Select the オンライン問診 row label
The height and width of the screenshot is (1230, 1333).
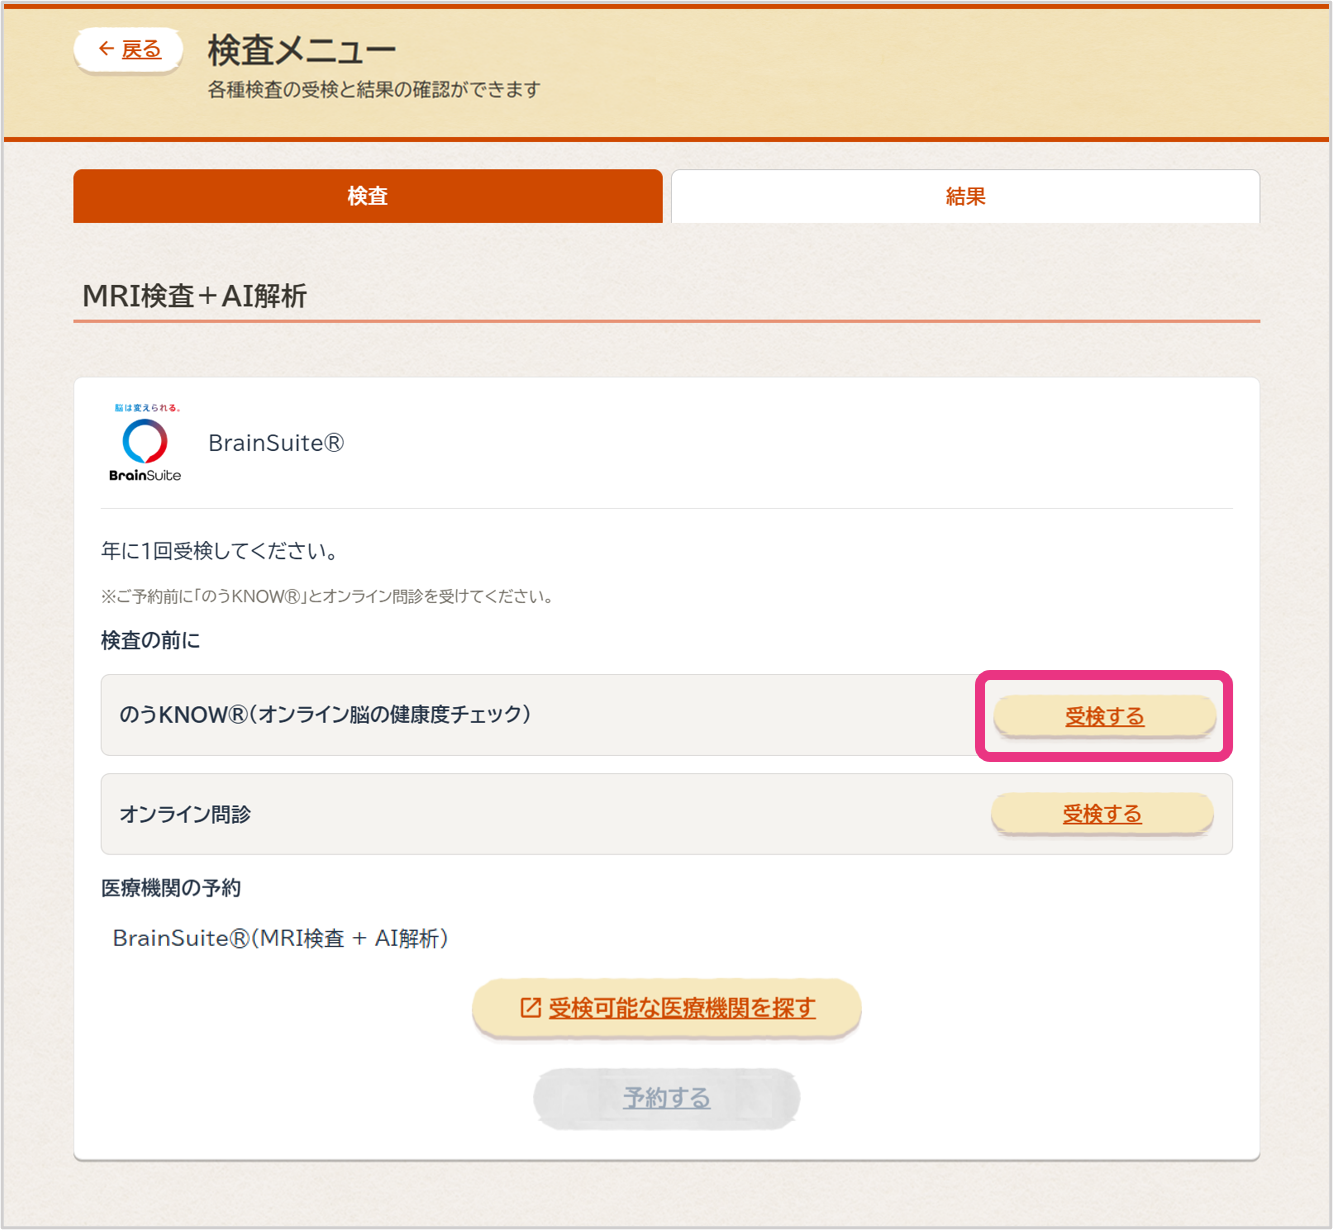pyautogui.click(x=185, y=814)
